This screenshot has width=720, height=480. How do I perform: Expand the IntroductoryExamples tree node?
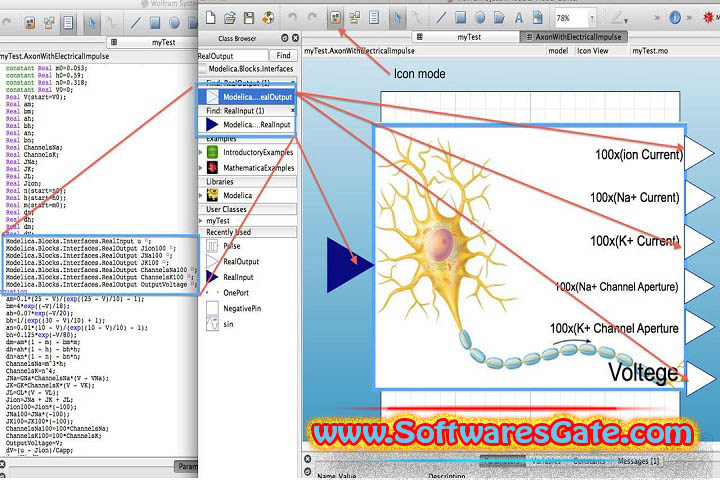(201, 152)
